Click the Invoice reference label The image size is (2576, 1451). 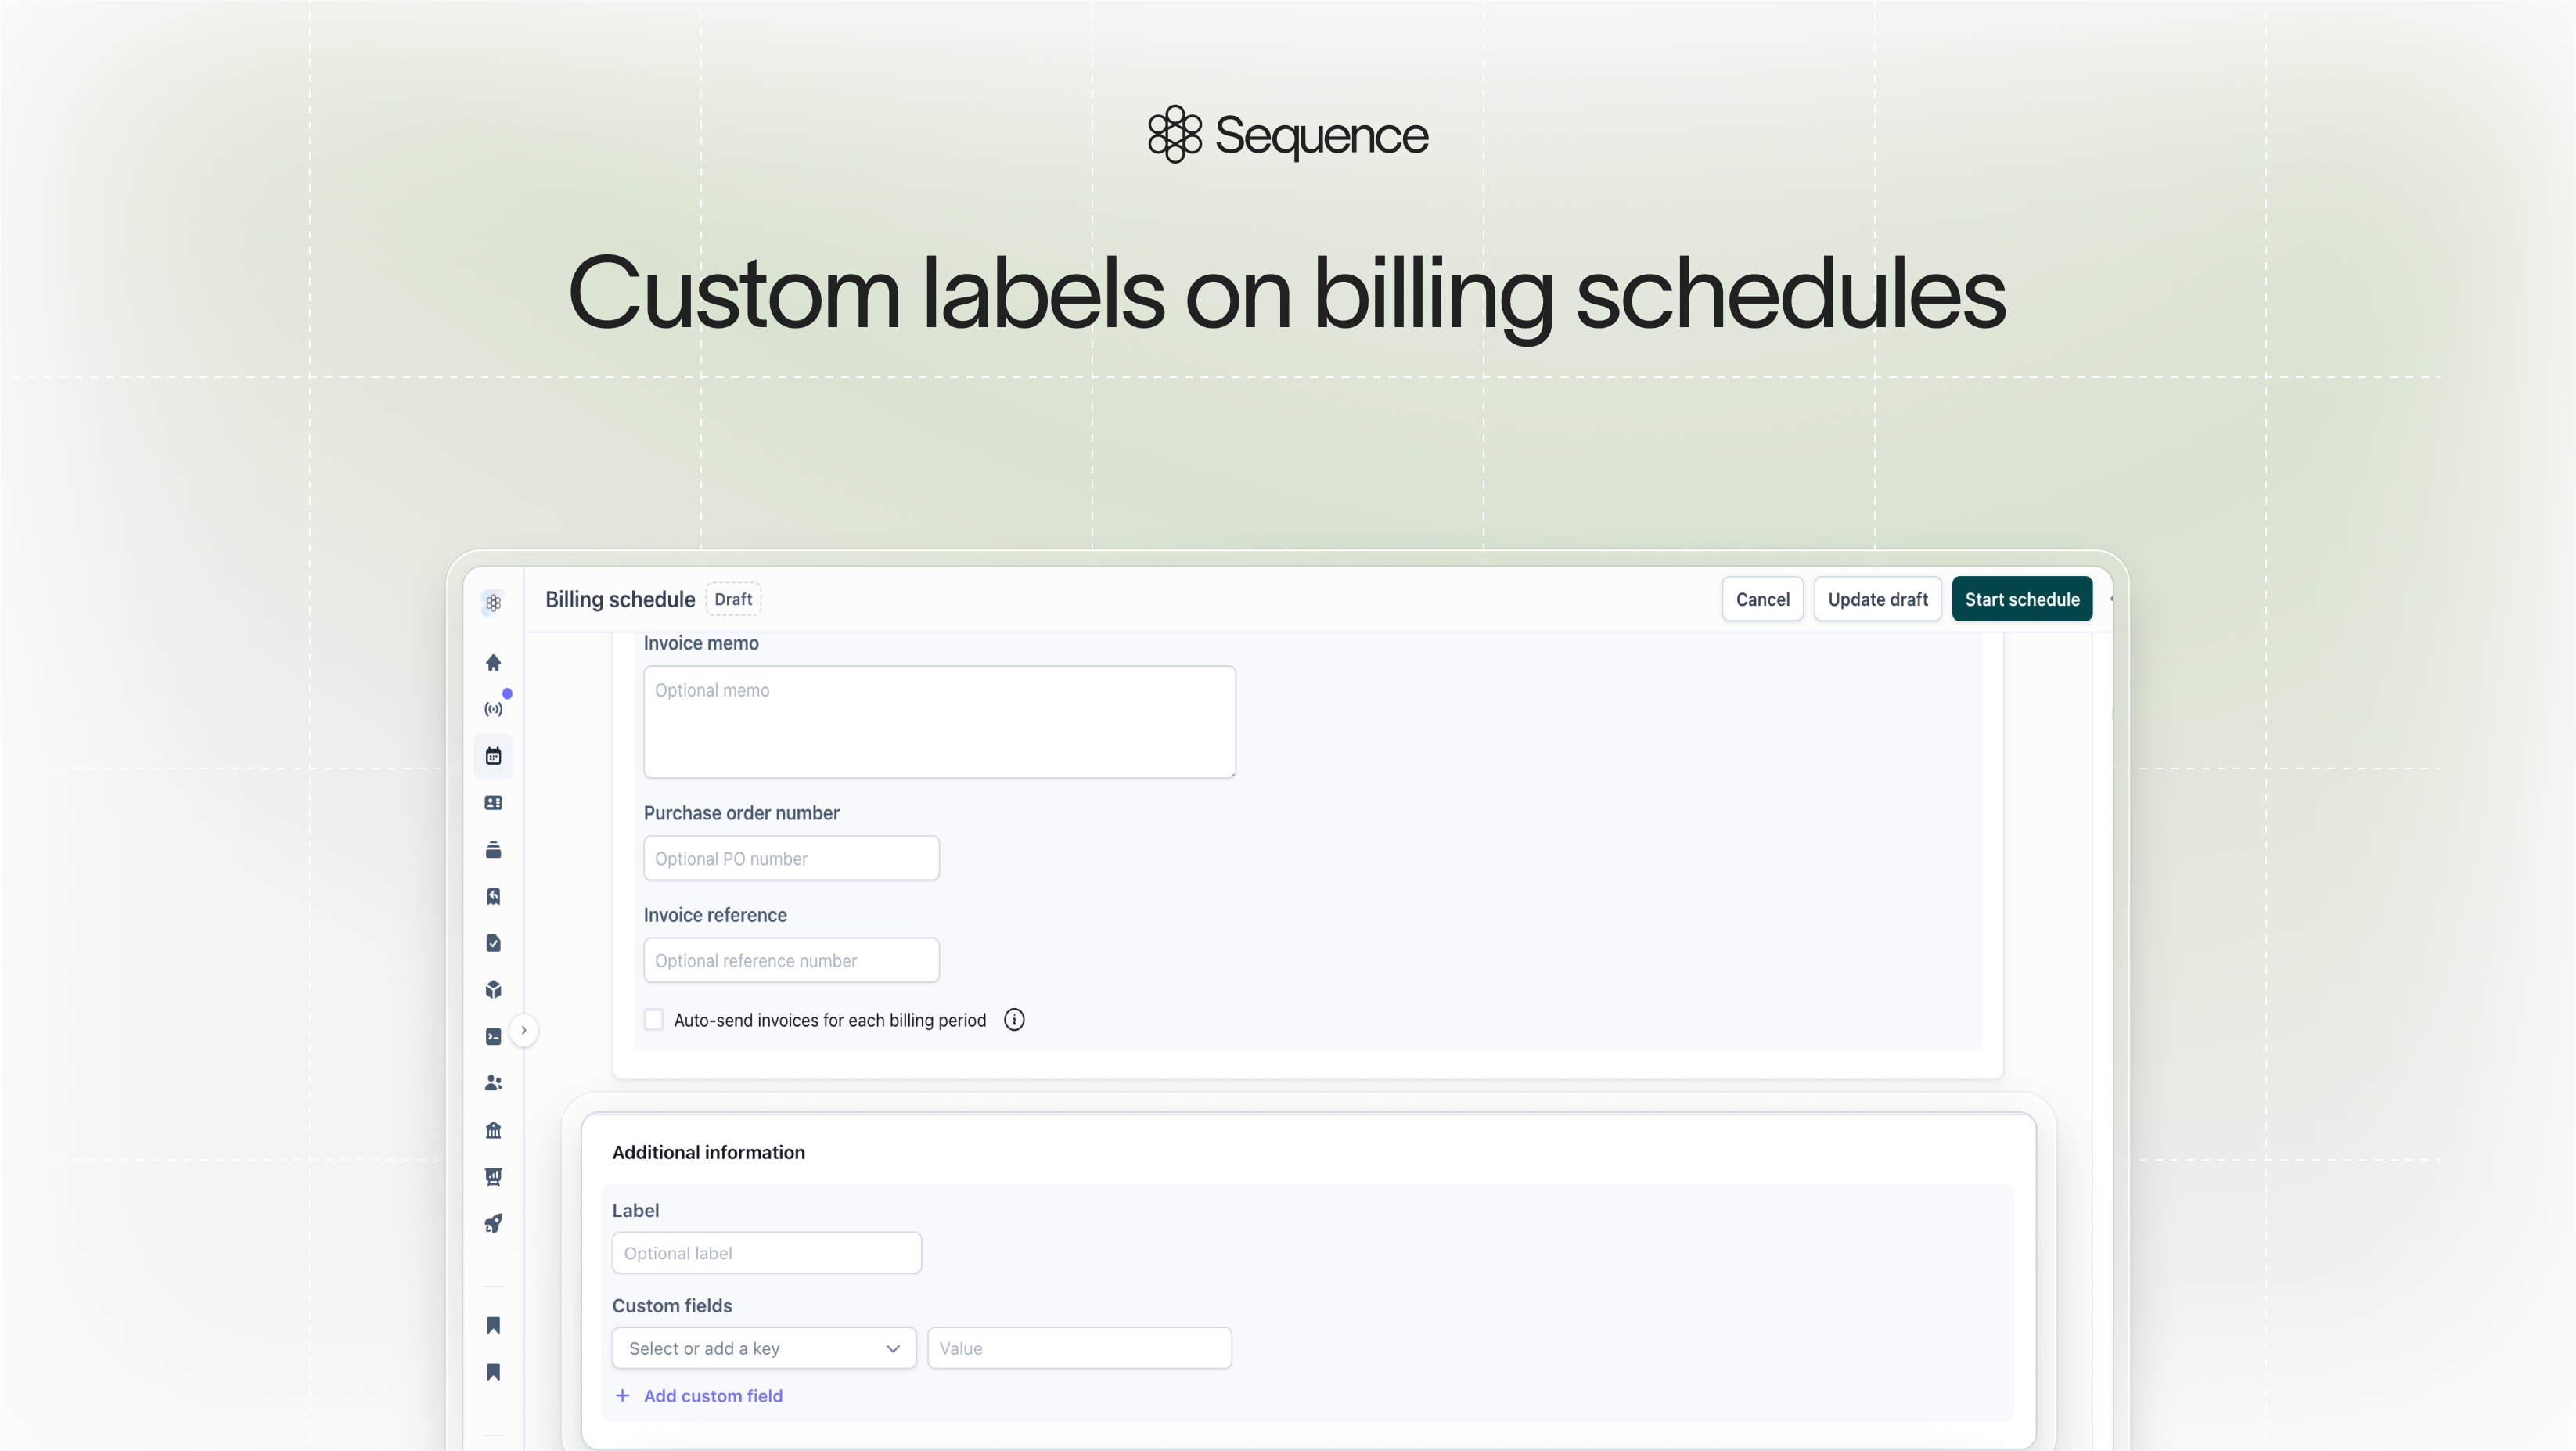715,915
